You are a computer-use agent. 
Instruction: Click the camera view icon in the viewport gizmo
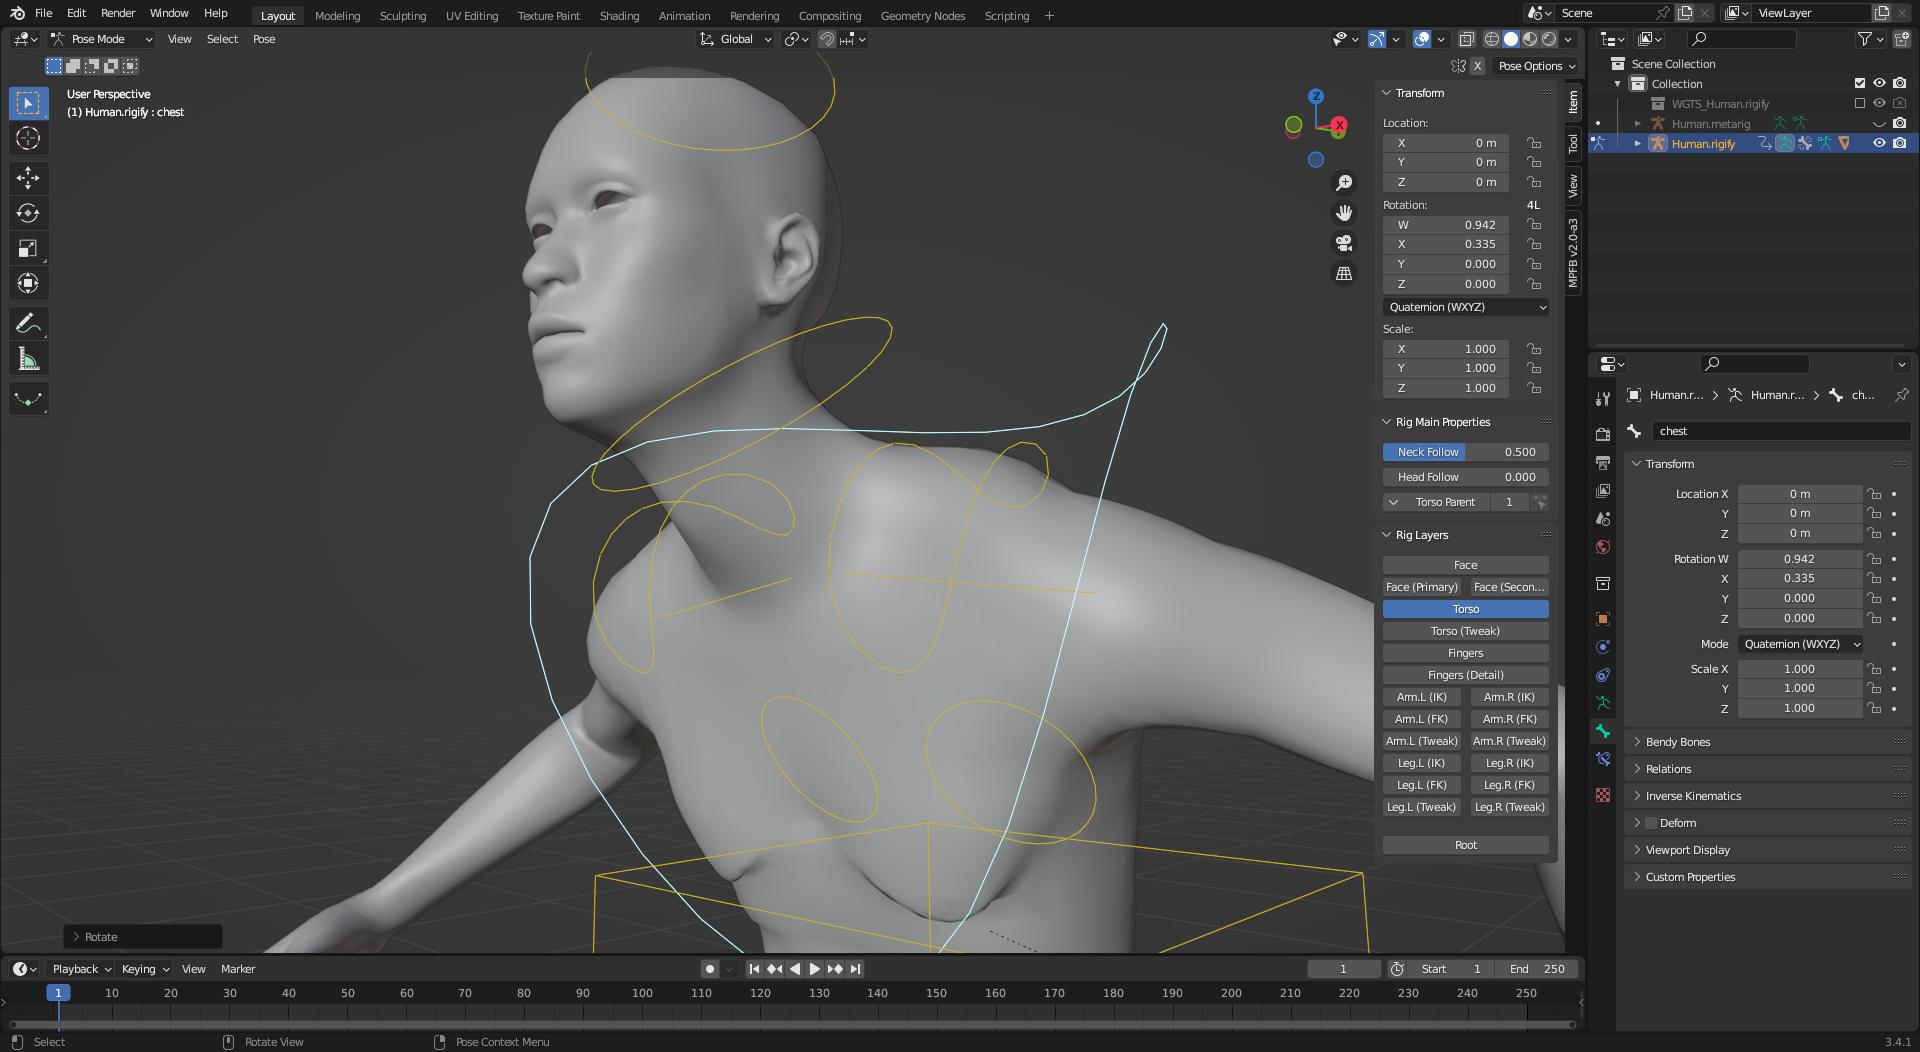[1344, 243]
